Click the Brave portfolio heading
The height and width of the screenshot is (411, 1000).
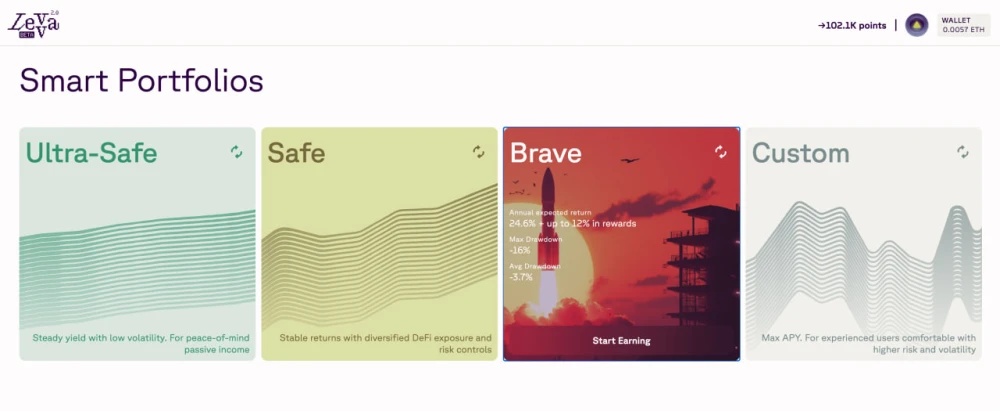(x=546, y=153)
